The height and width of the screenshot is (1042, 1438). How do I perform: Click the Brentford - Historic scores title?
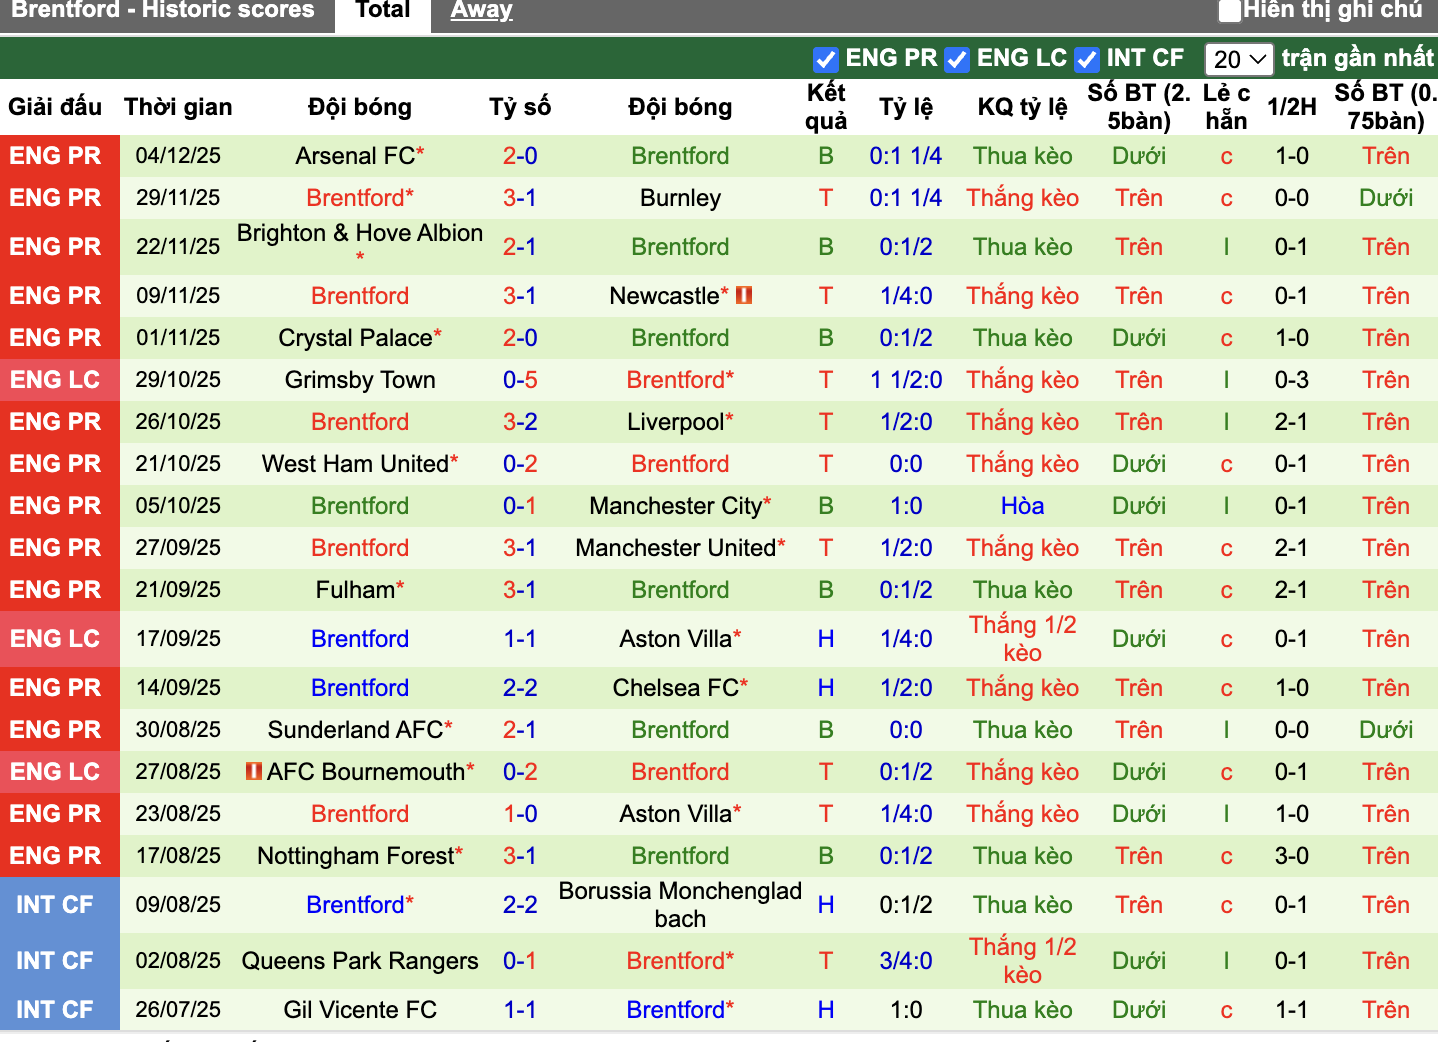pos(162,11)
